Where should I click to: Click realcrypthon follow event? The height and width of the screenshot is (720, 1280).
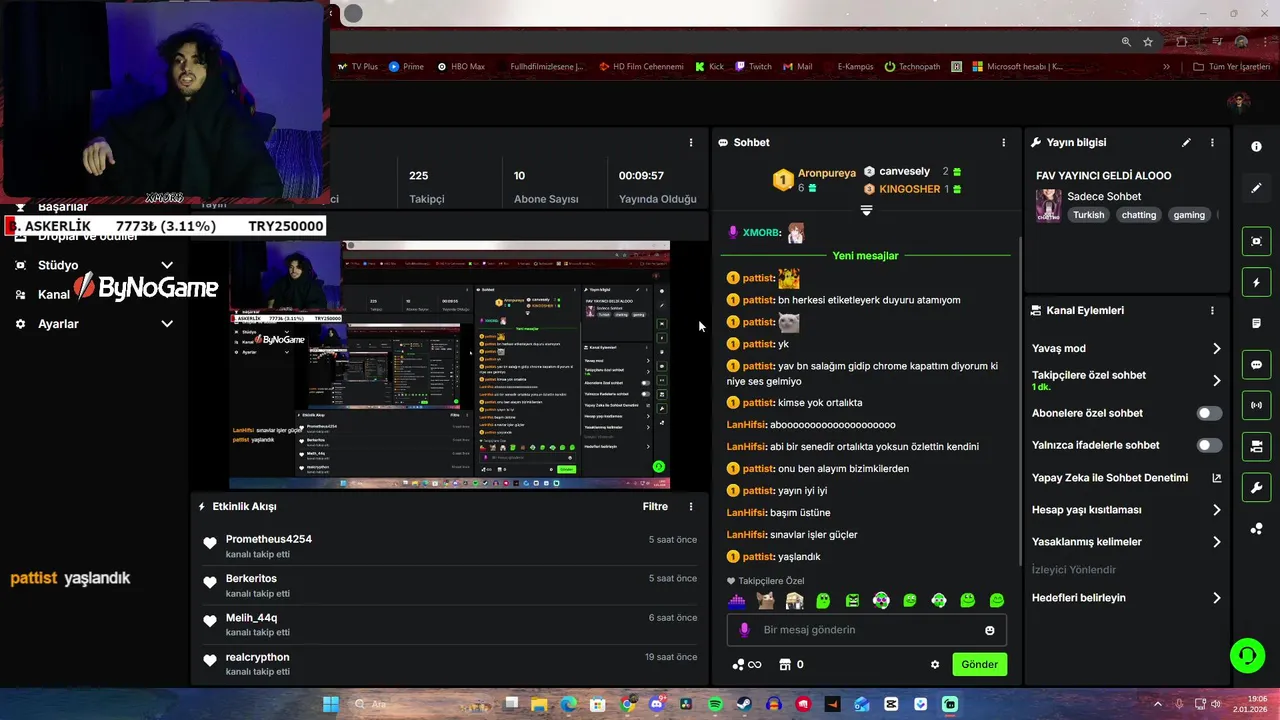[449, 664]
